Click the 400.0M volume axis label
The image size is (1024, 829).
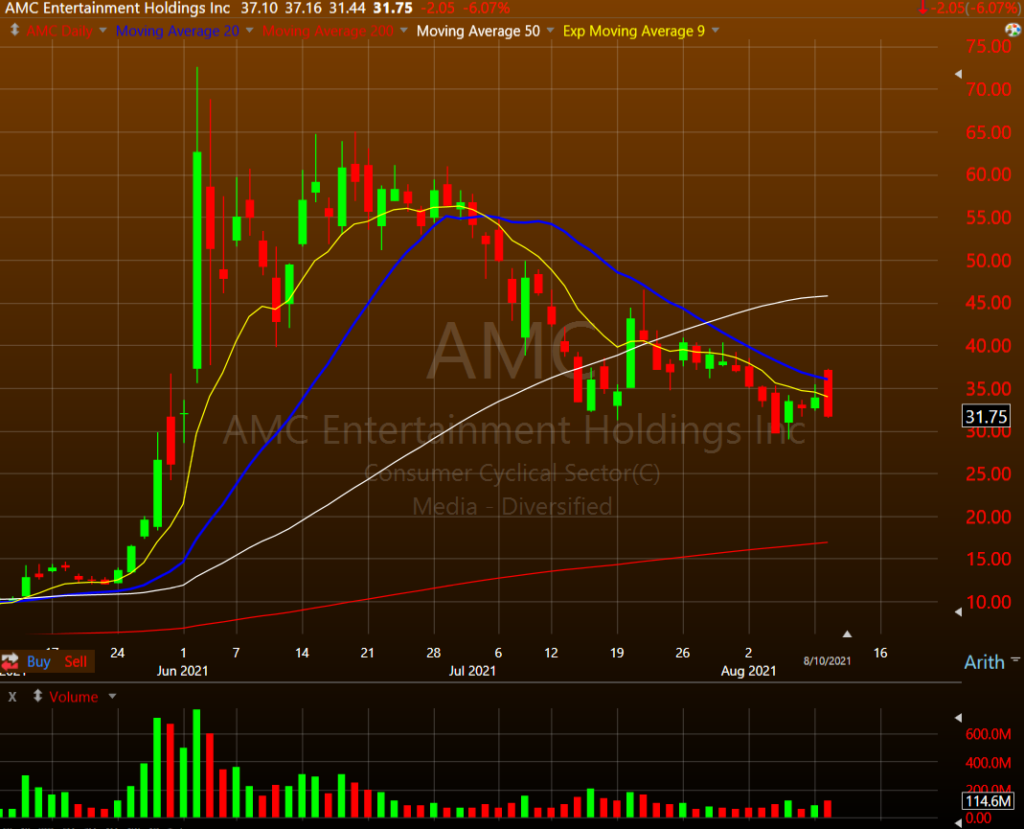tap(988, 762)
